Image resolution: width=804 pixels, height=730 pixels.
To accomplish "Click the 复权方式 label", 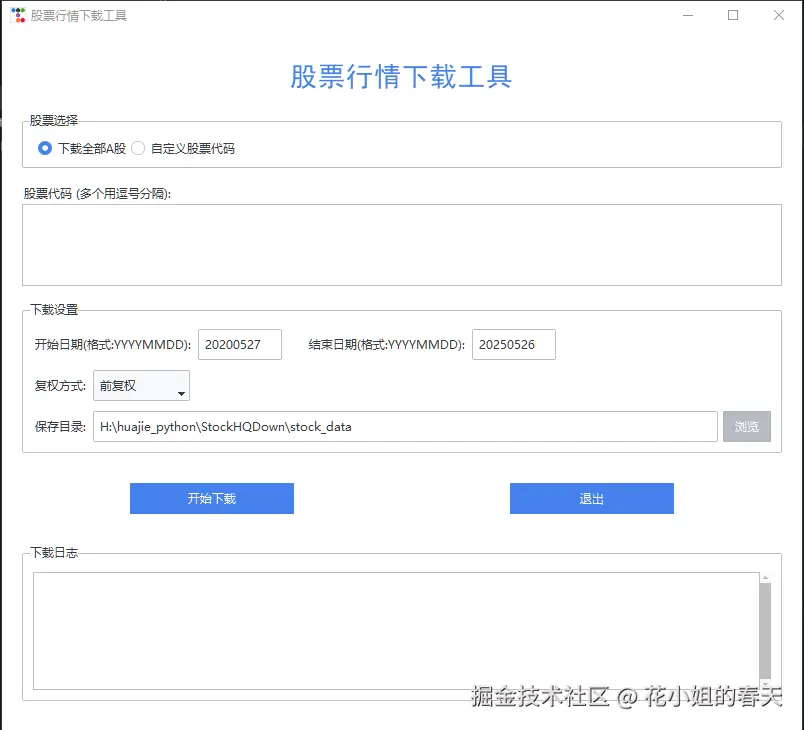I will [60, 386].
